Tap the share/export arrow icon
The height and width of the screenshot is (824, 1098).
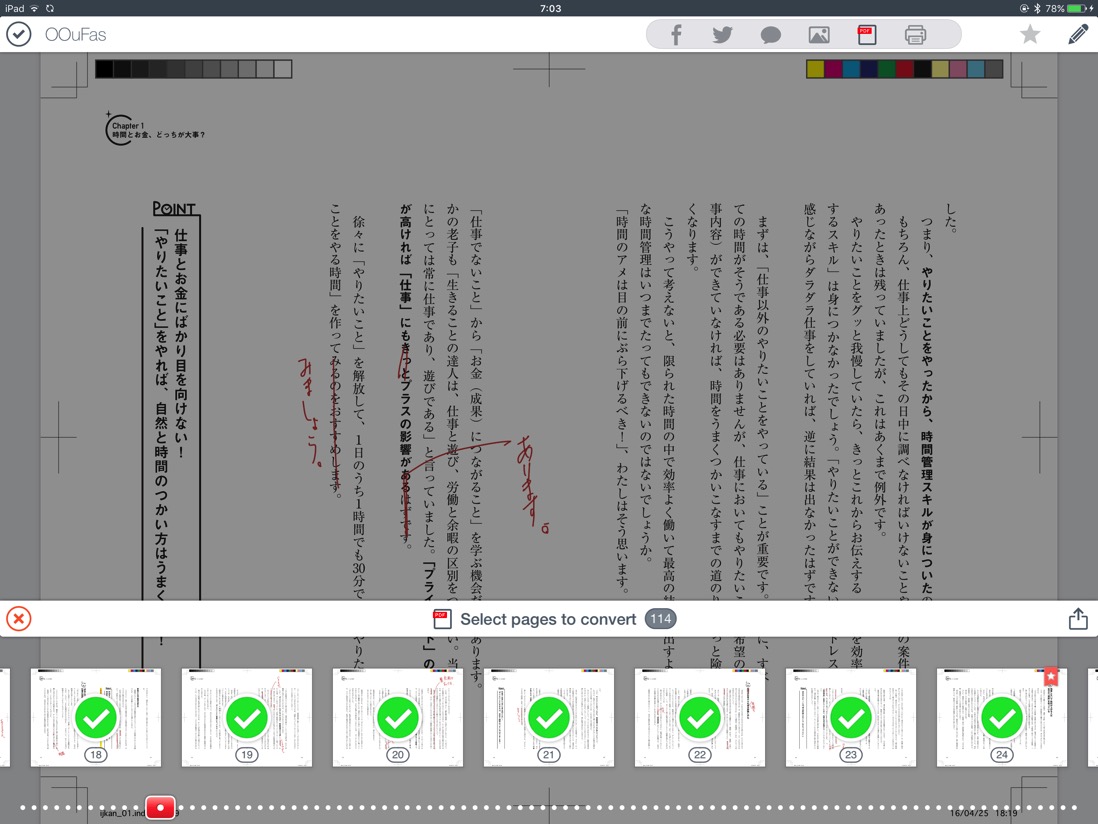(1078, 618)
